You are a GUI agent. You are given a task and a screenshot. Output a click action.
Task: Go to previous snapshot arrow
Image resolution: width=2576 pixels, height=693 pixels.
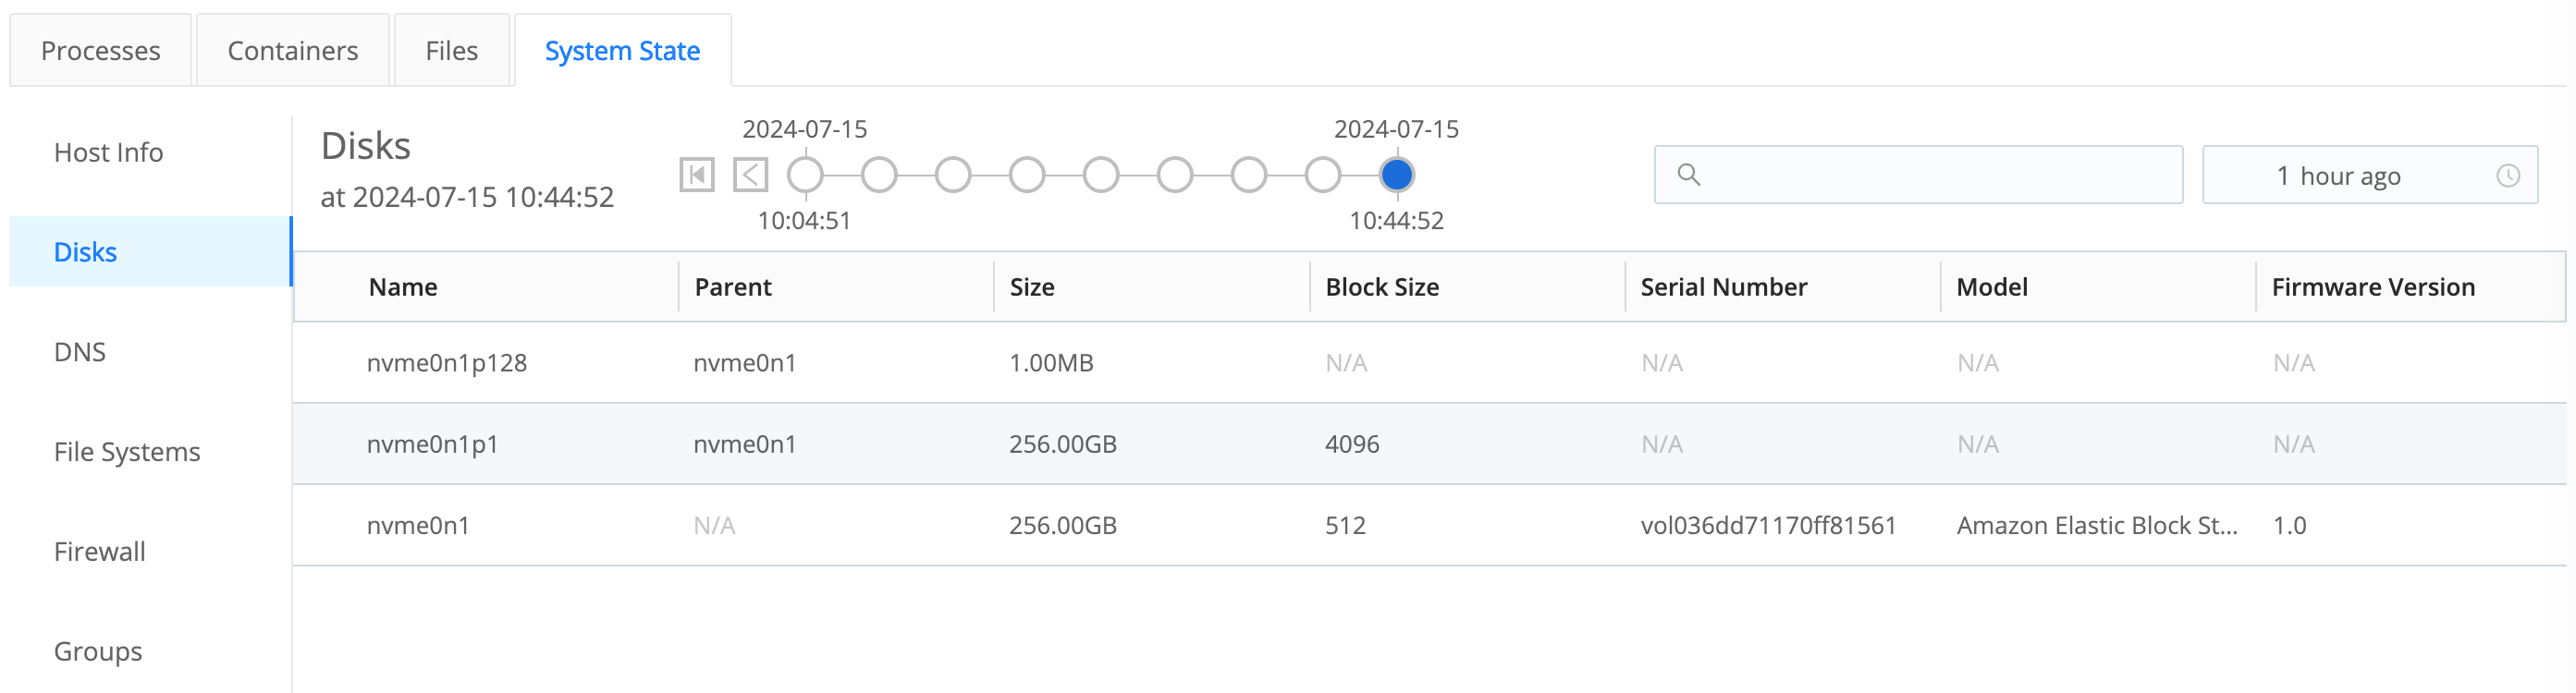pos(750,175)
